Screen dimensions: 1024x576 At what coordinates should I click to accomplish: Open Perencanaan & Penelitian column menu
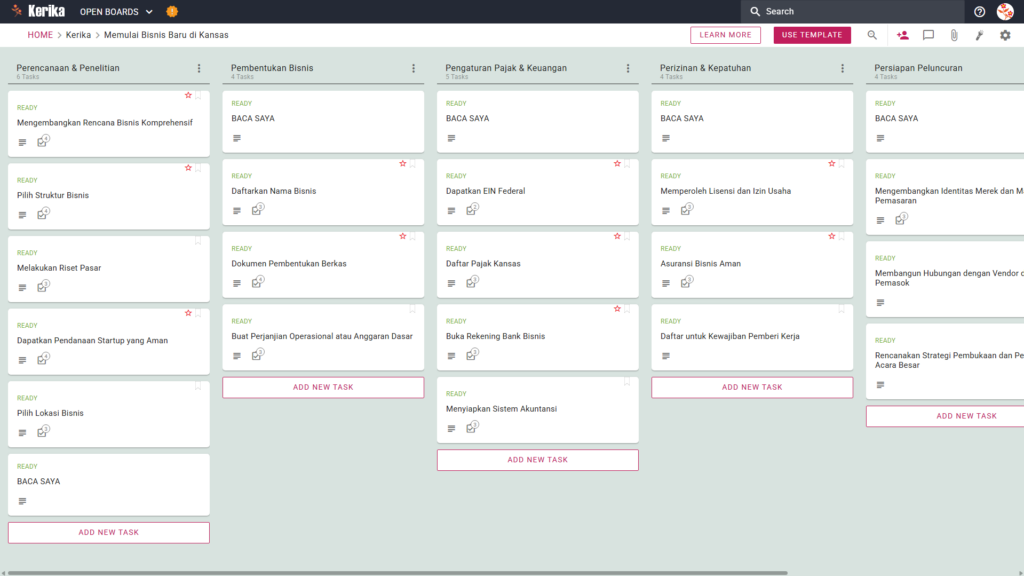[199, 68]
